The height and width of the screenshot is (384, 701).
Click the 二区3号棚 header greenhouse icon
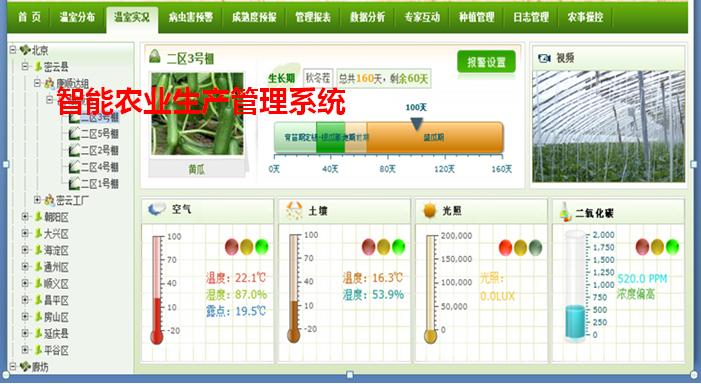click(155, 56)
